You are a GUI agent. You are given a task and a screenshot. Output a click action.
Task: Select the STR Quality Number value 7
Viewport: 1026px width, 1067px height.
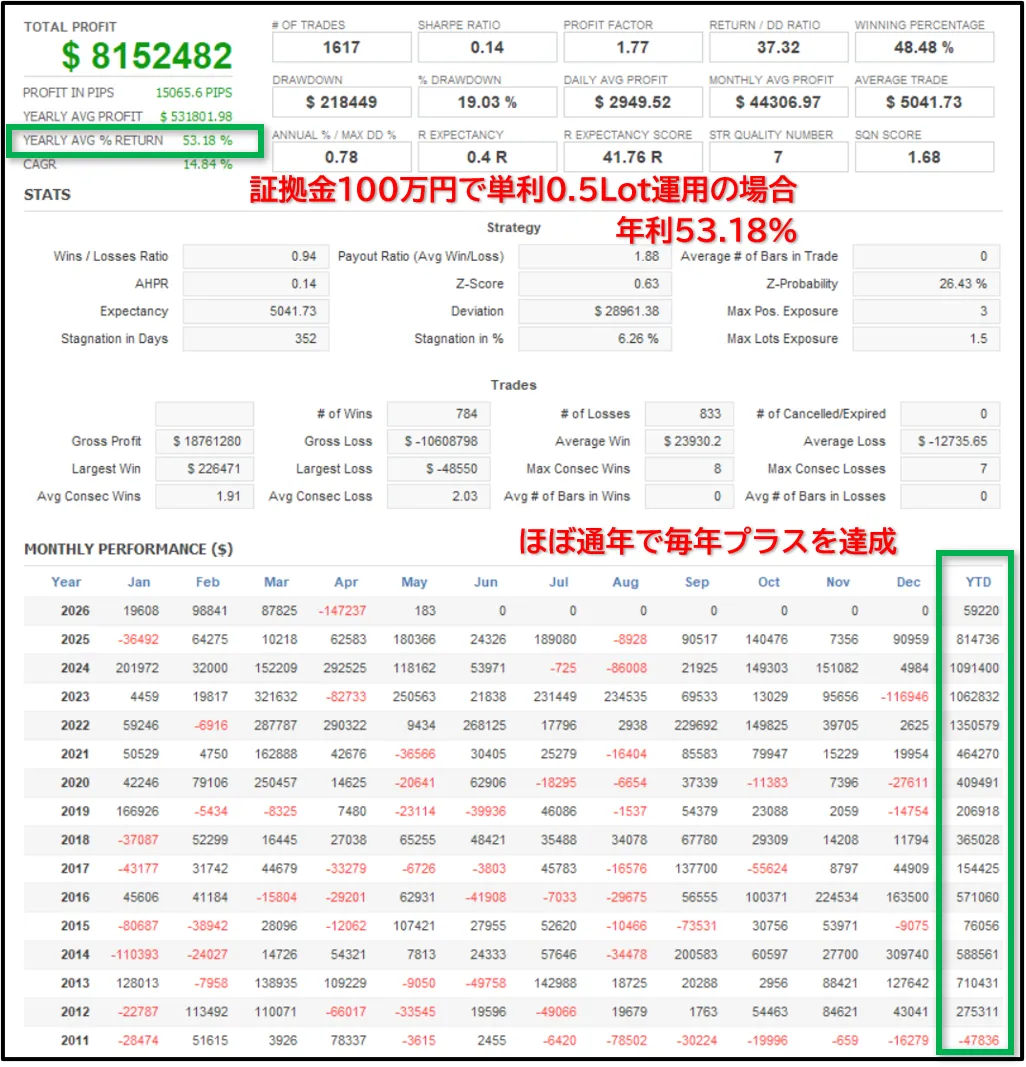pos(778,157)
